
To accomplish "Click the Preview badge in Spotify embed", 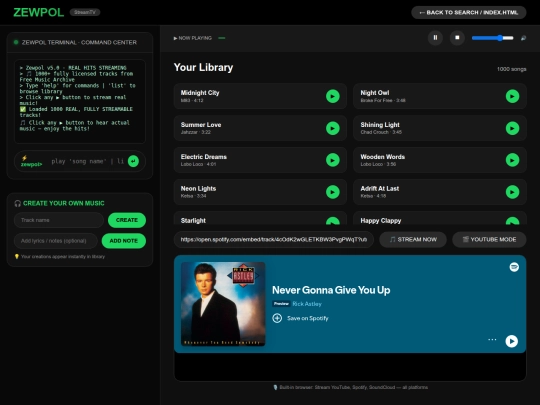I will click(281, 304).
